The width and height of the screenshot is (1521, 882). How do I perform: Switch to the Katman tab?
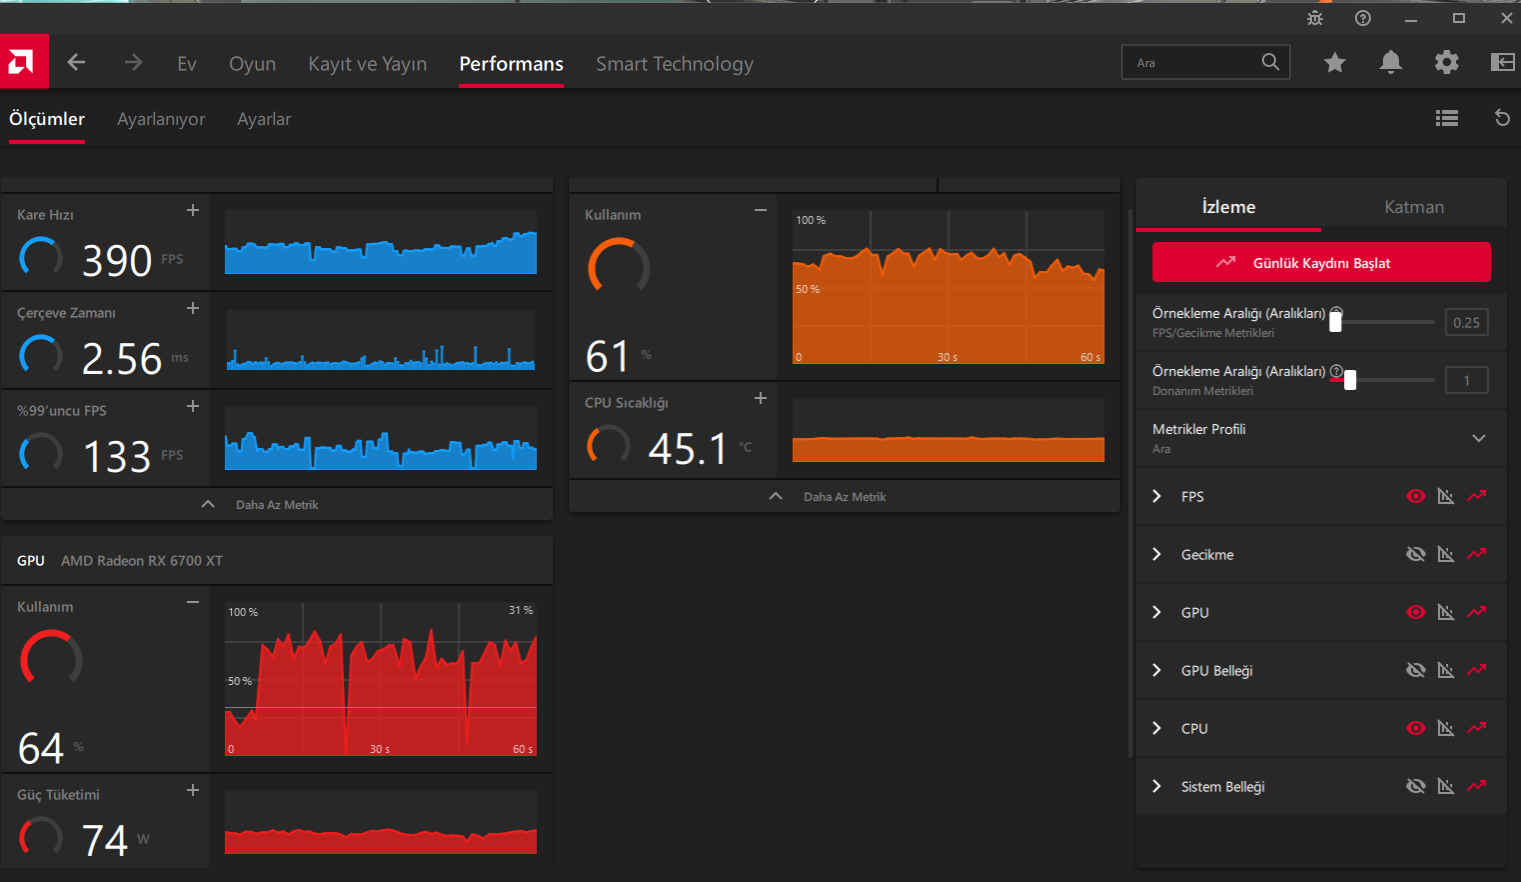tap(1414, 207)
